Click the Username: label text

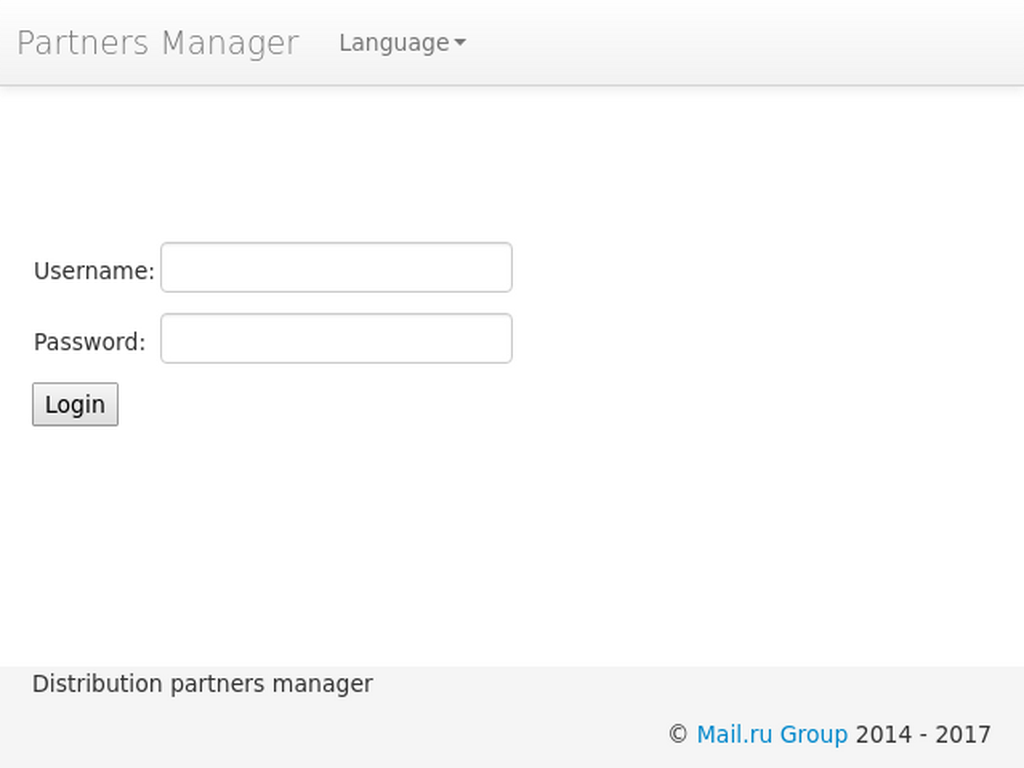pos(94,270)
